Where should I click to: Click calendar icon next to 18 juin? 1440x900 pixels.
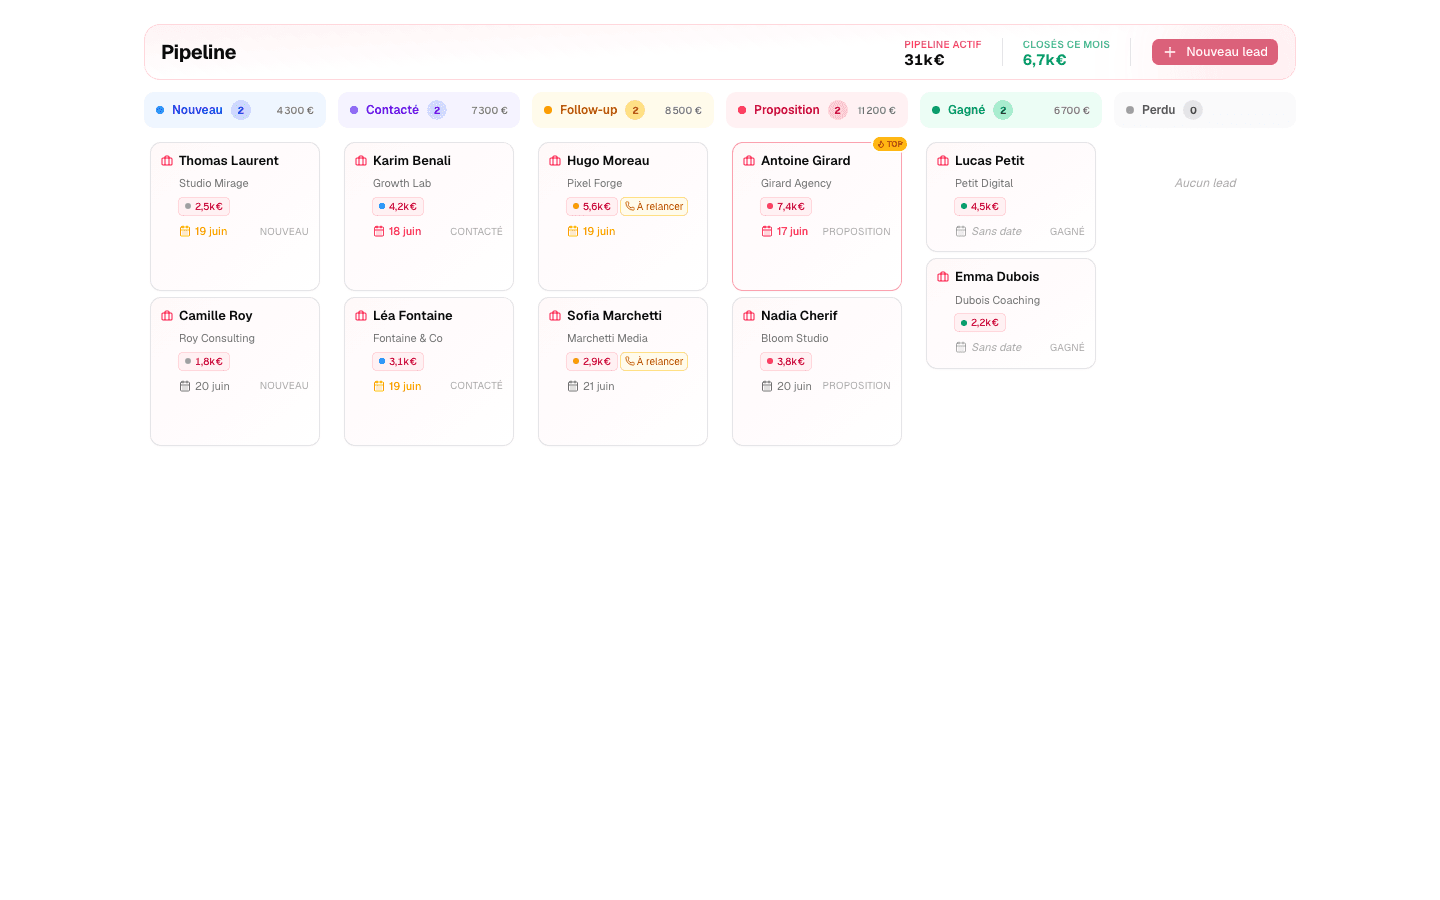click(x=379, y=231)
